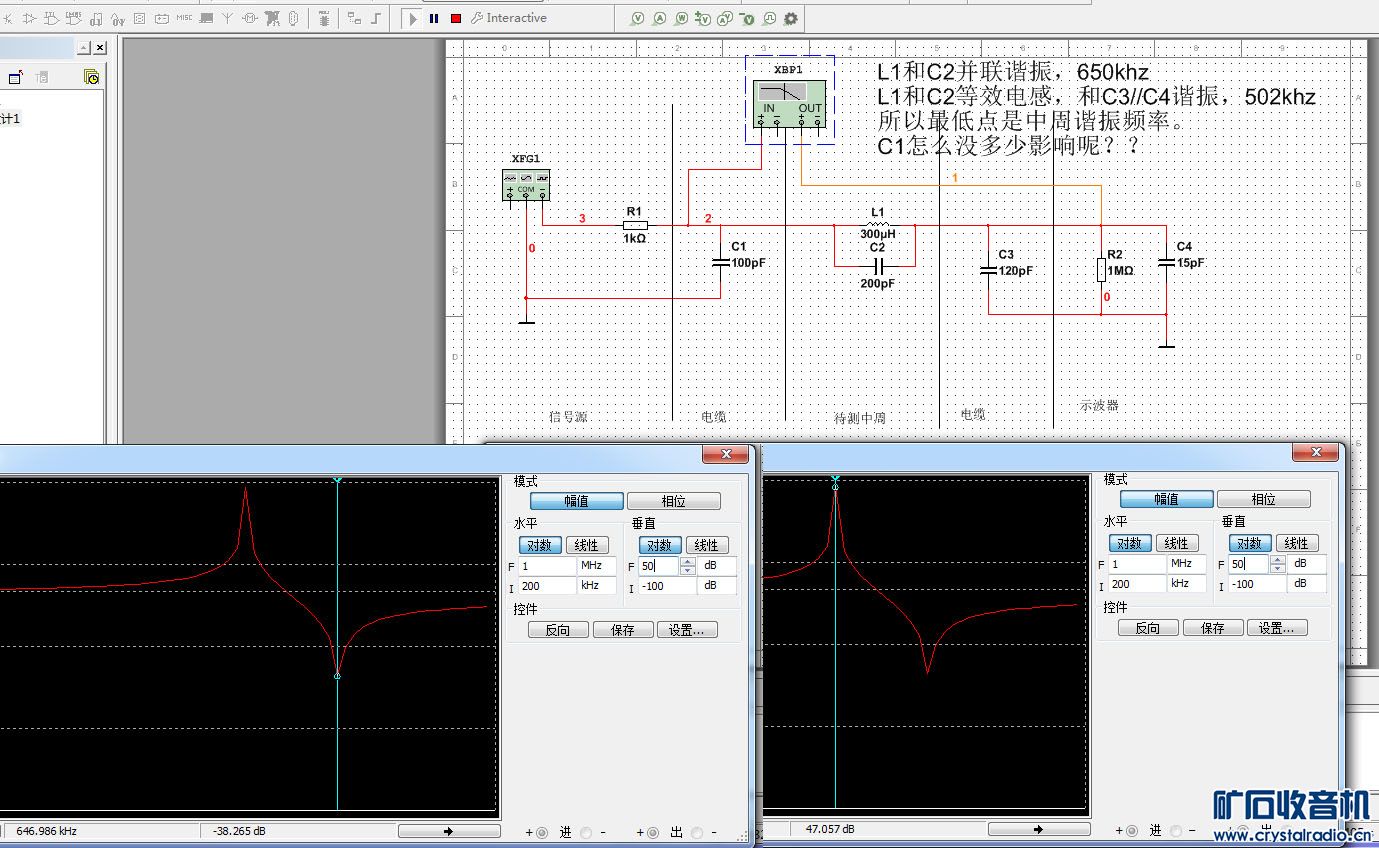This screenshot has height=848, width=1379.
Task: Select the 1MΩ resistor R2
Action: click(x=1101, y=269)
